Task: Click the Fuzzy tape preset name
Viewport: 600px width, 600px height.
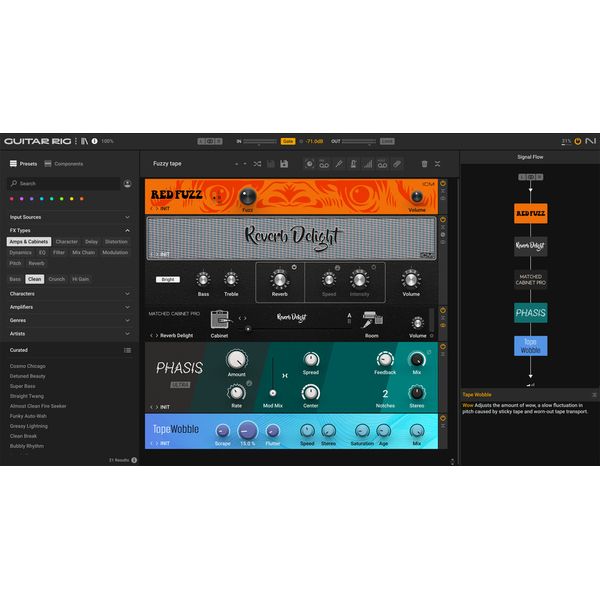Action: tap(167, 164)
